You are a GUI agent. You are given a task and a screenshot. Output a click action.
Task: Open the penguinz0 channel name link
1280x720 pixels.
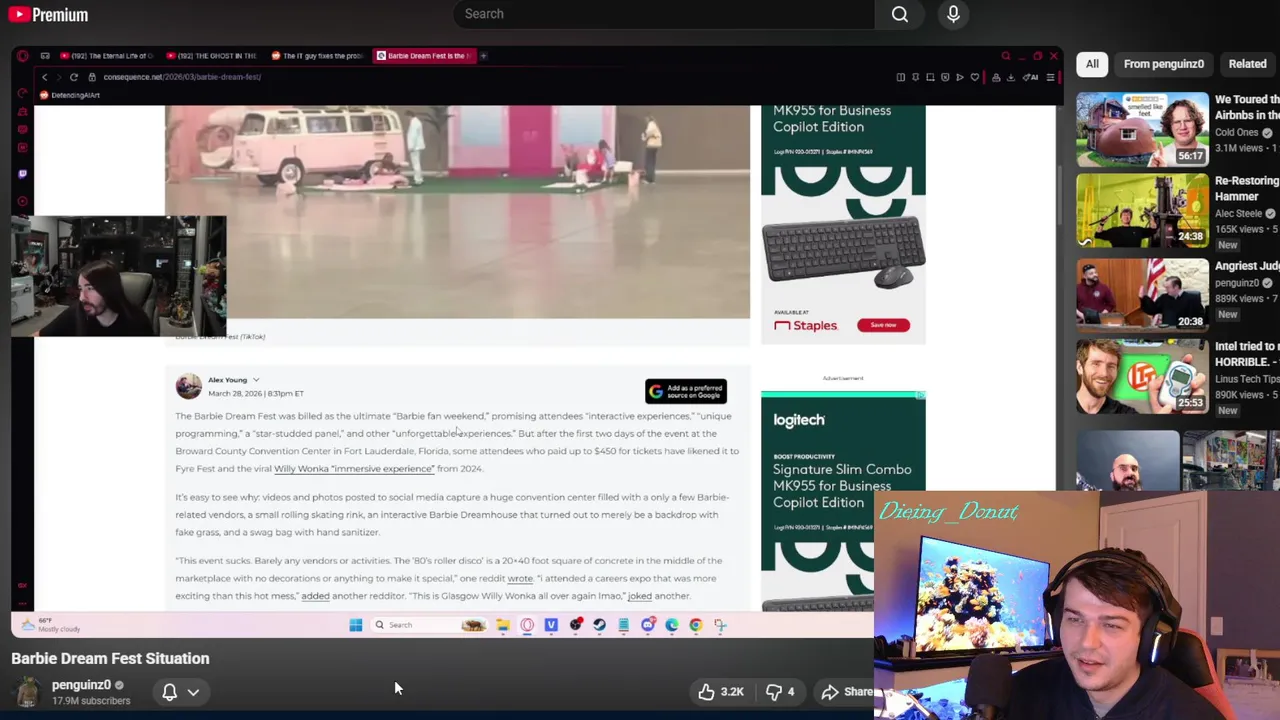click(x=81, y=685)
